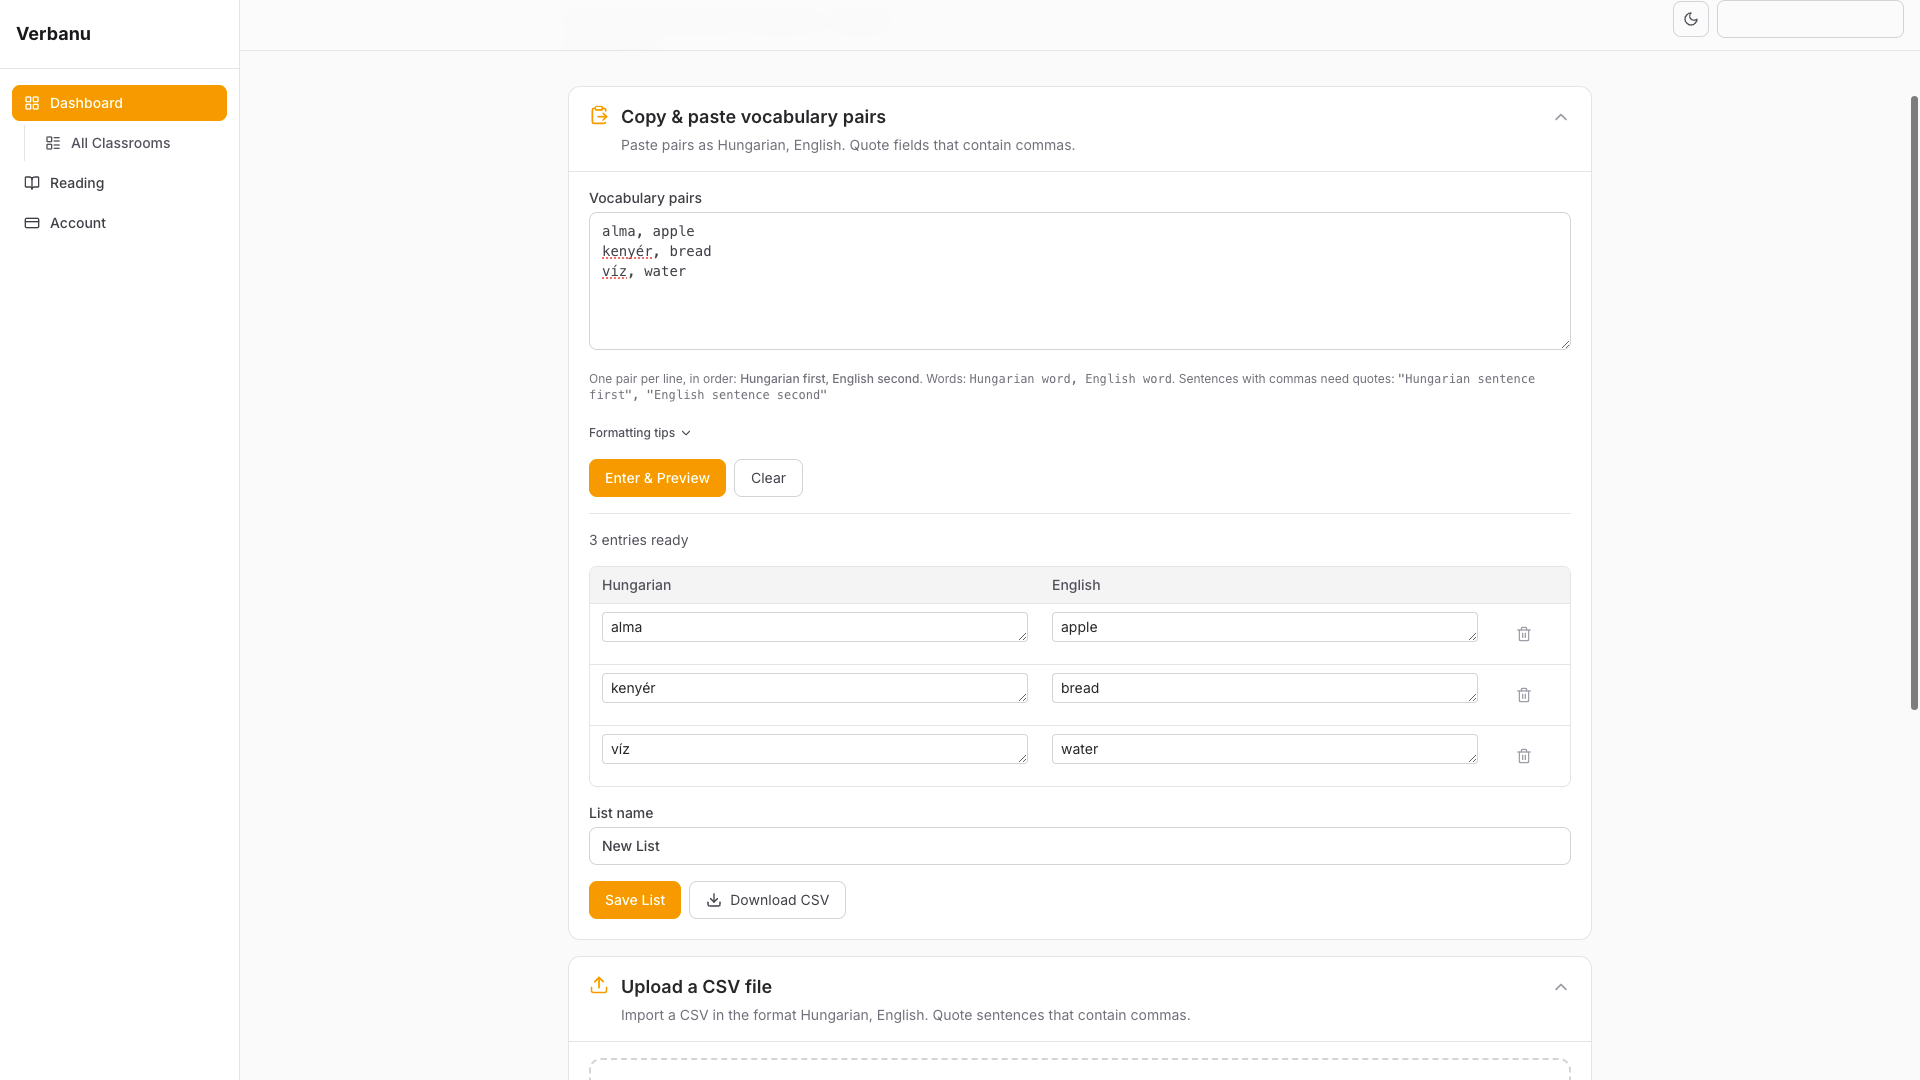This screenshot has width=1920, height=1080.
Task: Collapse the Copy & paste vocabulary section
Action: [x=1561, y=117]
